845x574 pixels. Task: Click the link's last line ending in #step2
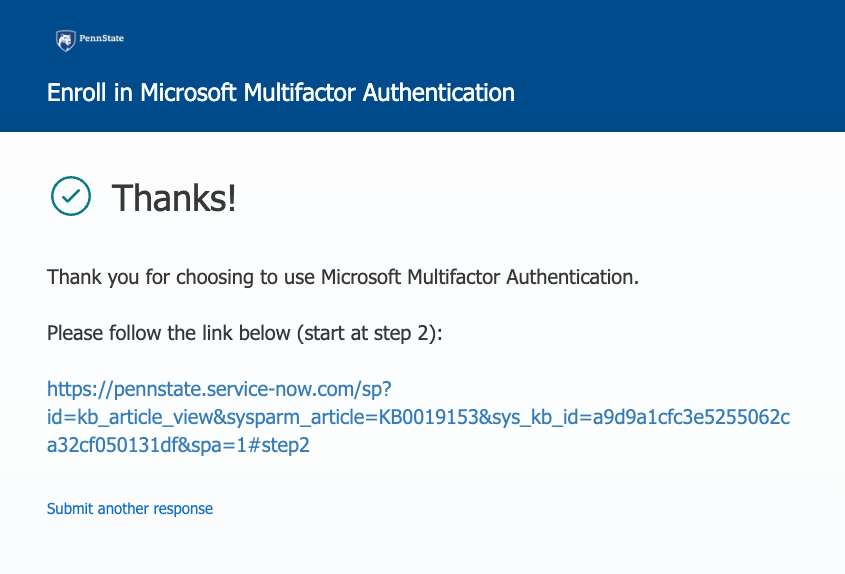pyautogui.click(x=178, y=445)
